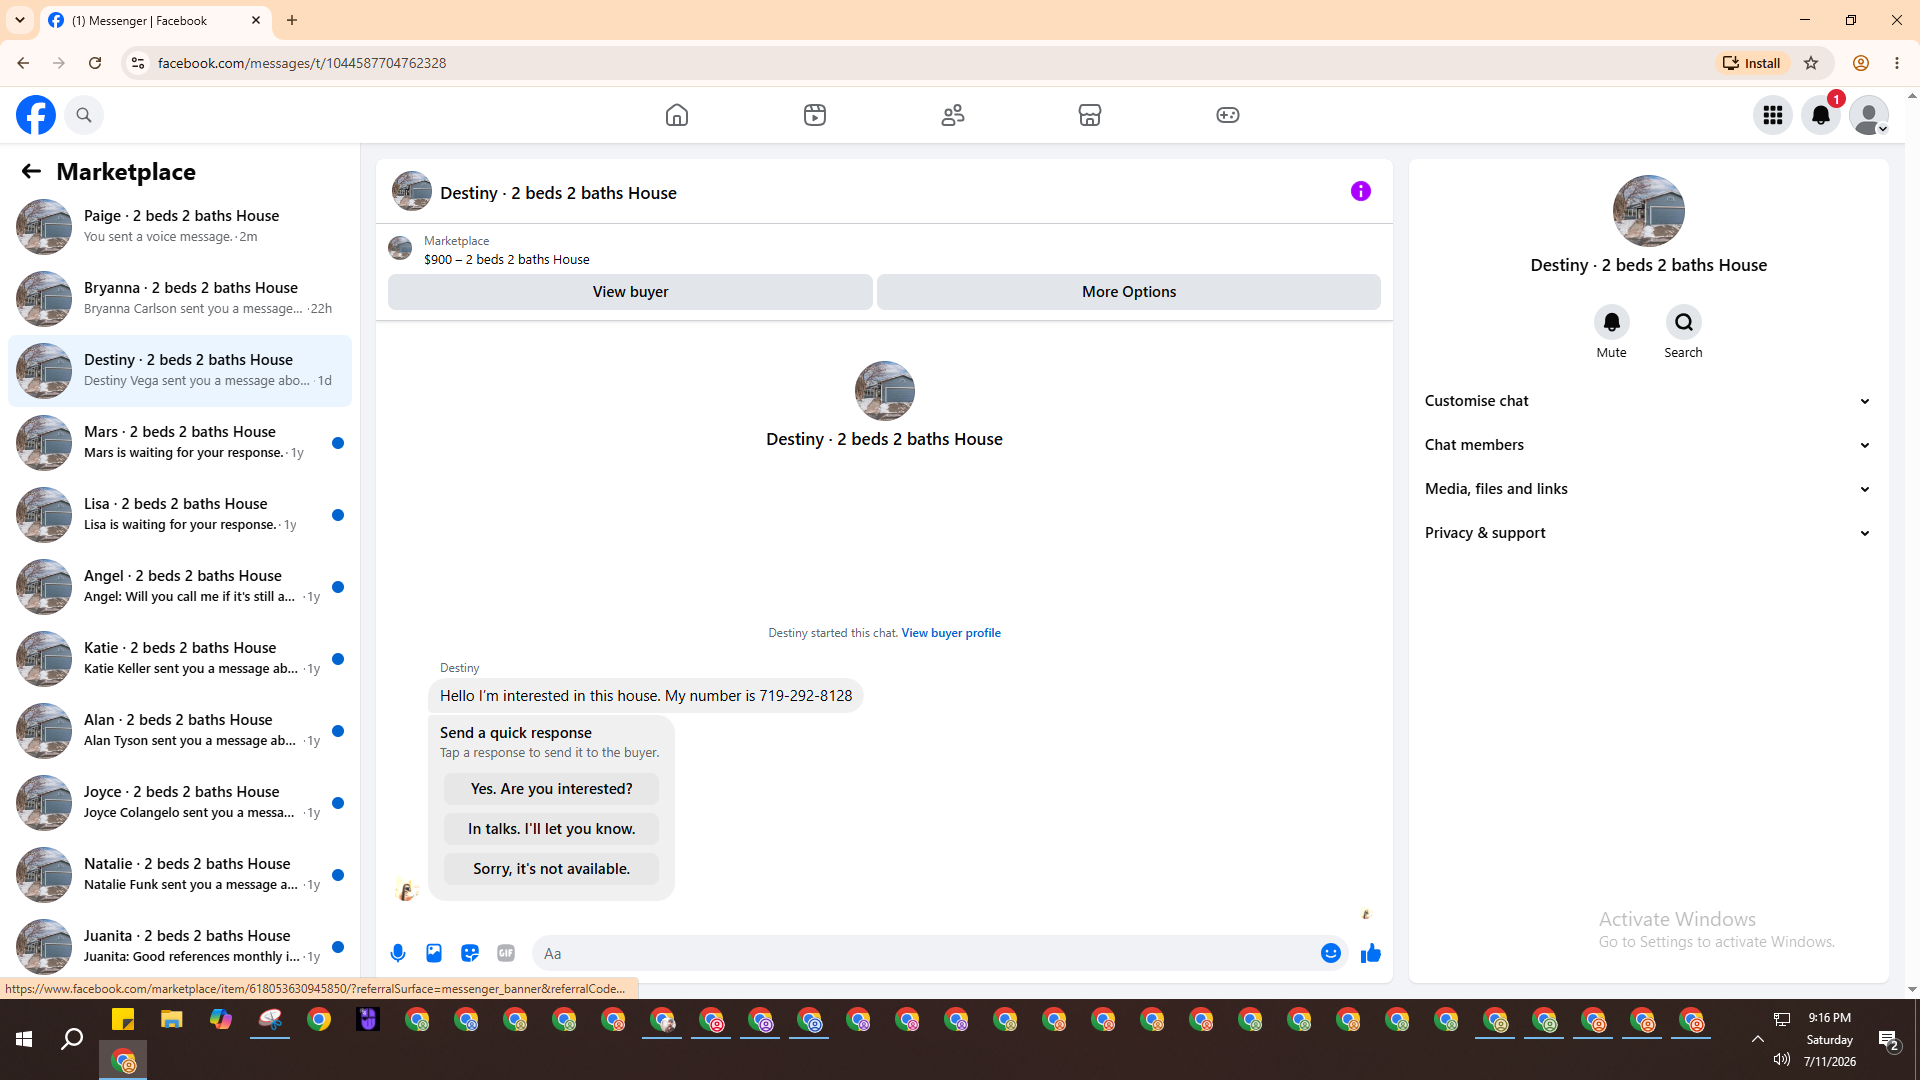Click the browser Install app button
This screenshot has height=1080, width=1920.
pos(1751,63)
